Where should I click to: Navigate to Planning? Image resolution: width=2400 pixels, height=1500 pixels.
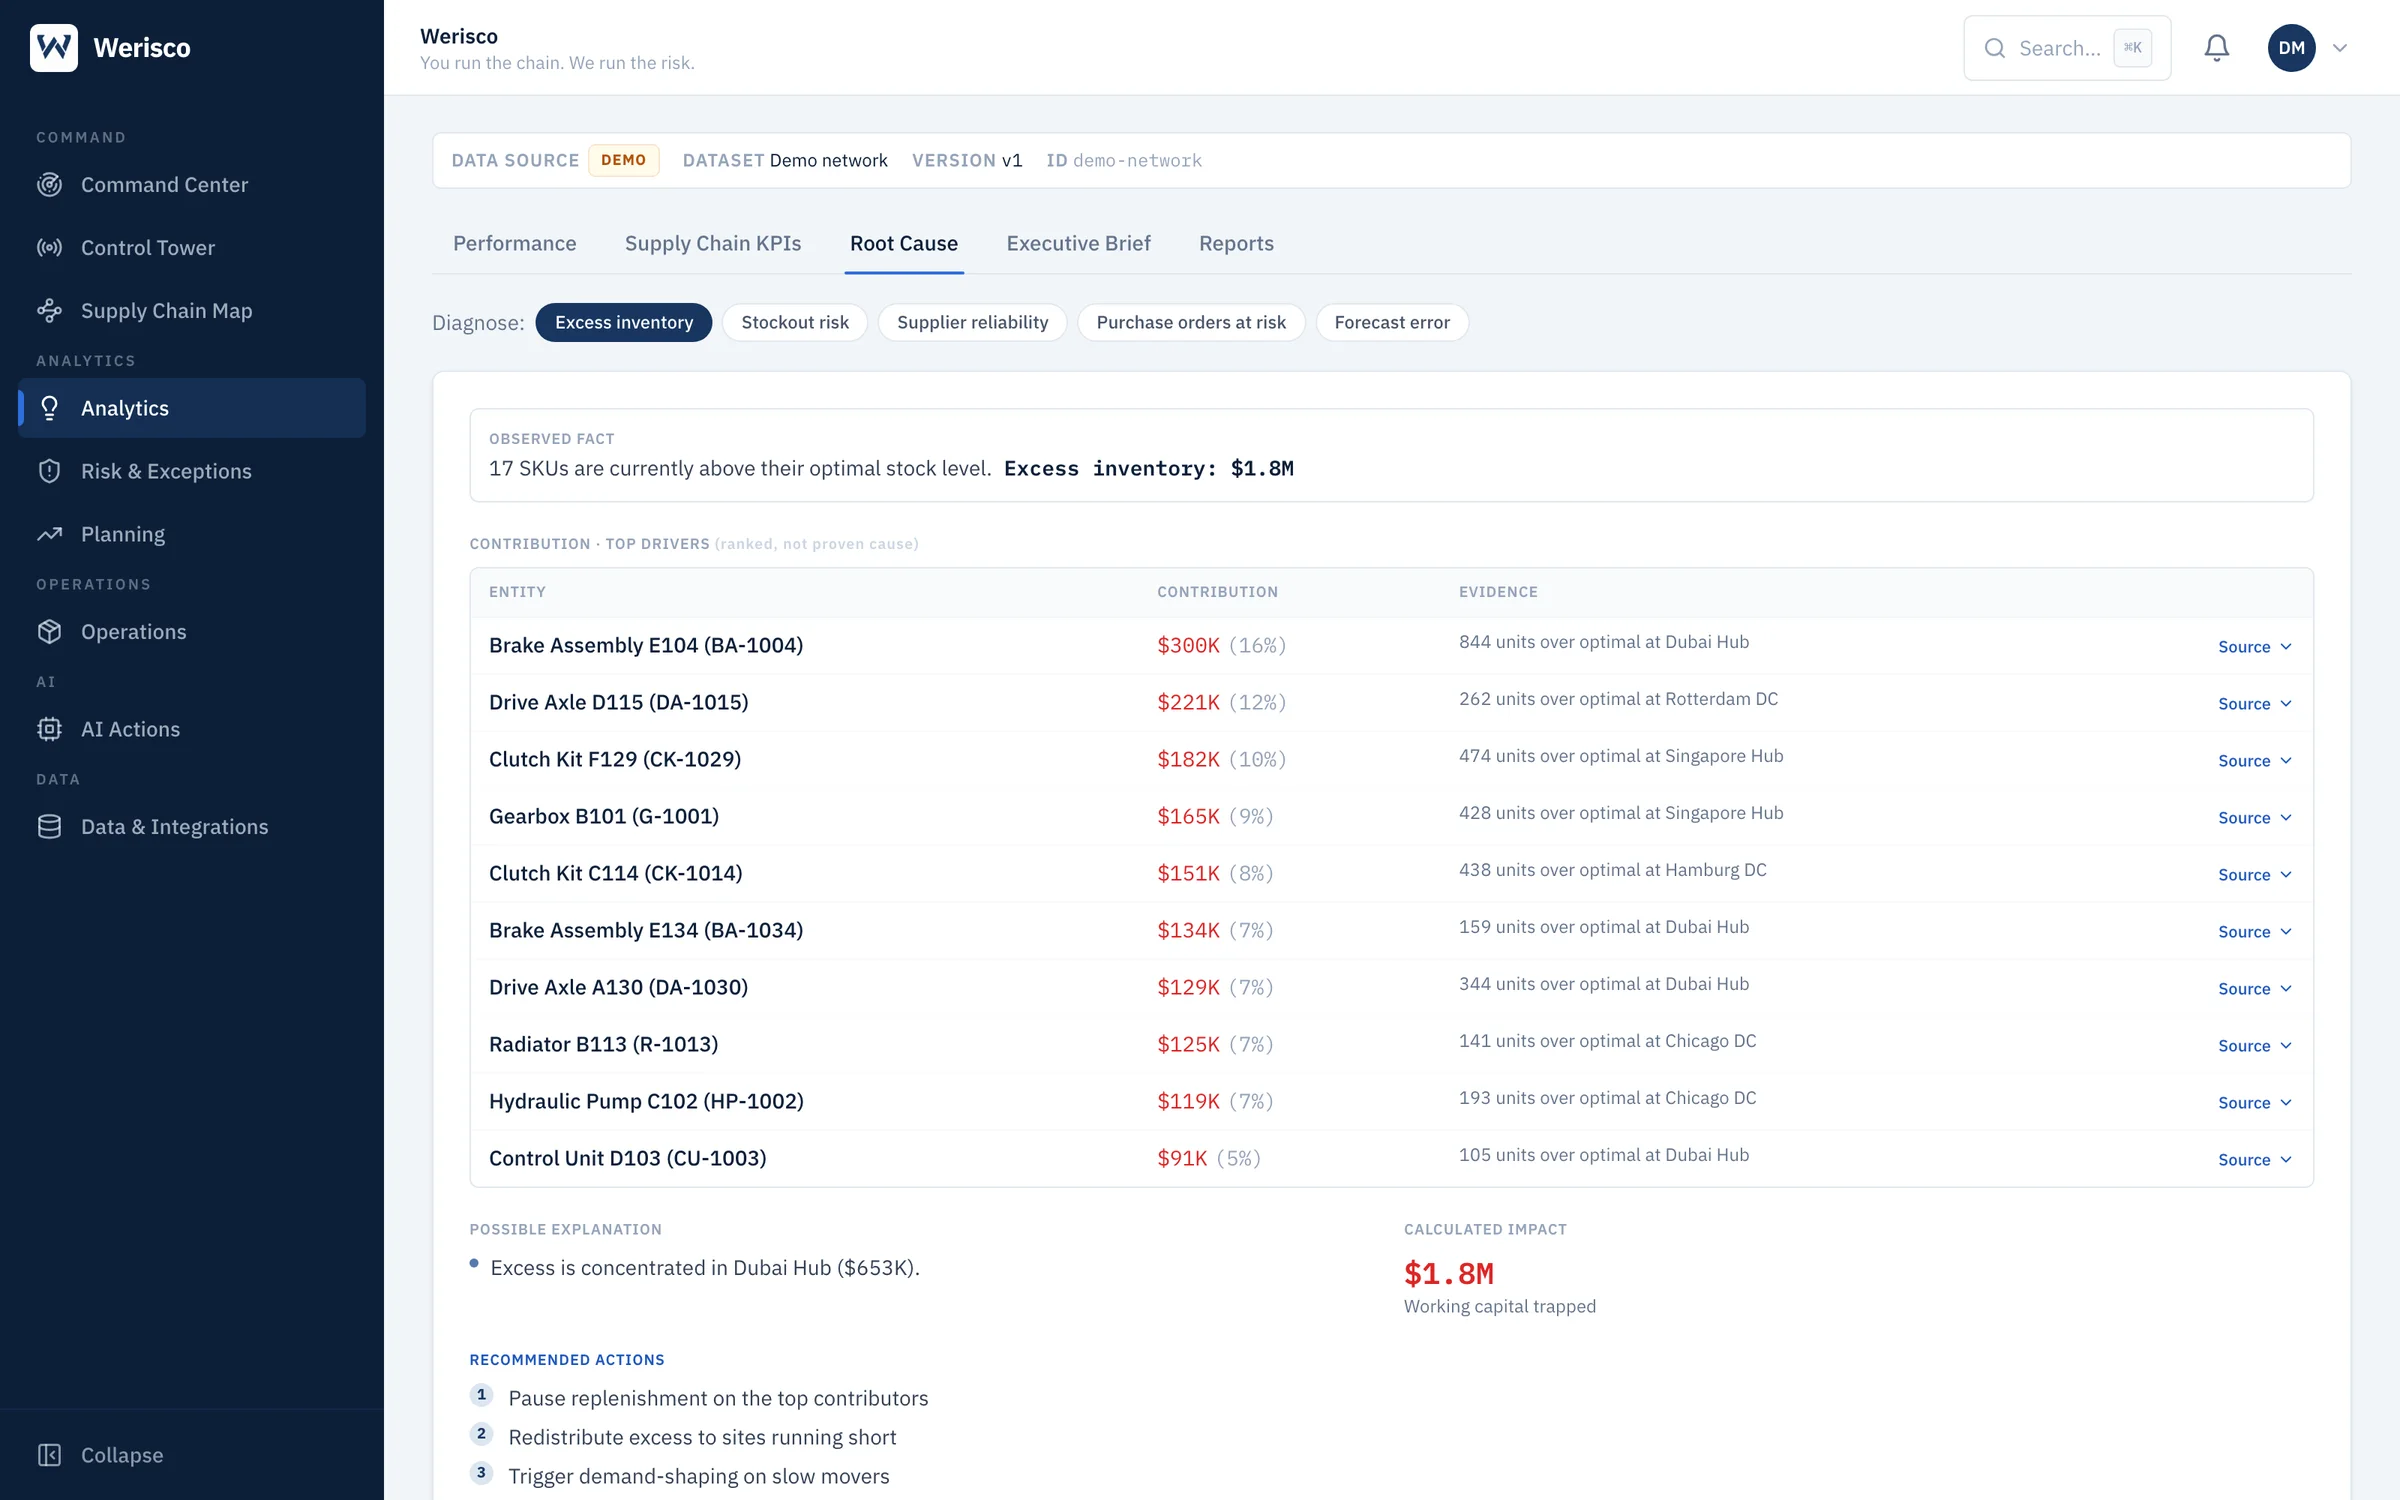(x=192, y=534)
